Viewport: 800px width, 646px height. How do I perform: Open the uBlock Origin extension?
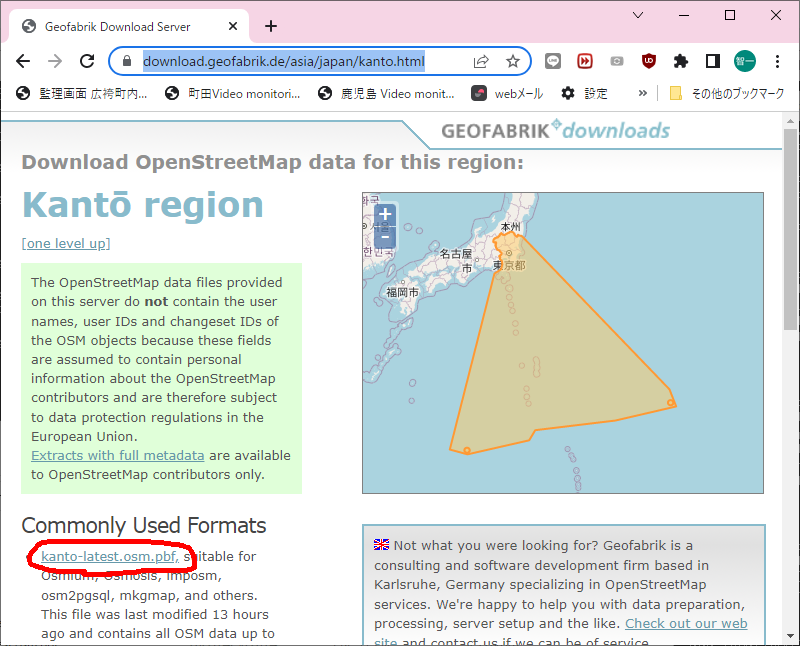(x=649, y=61)
